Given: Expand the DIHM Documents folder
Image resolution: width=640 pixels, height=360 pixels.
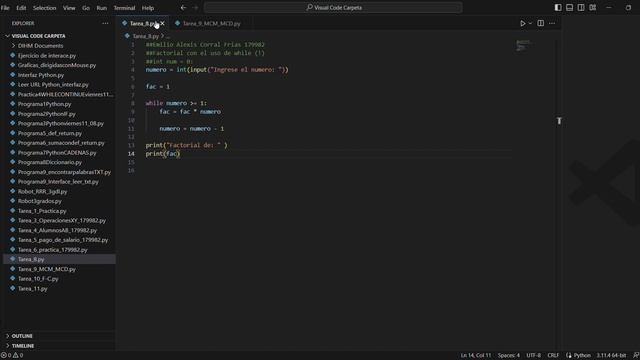Looking at the screenshot, I should (x=40, y=46).
